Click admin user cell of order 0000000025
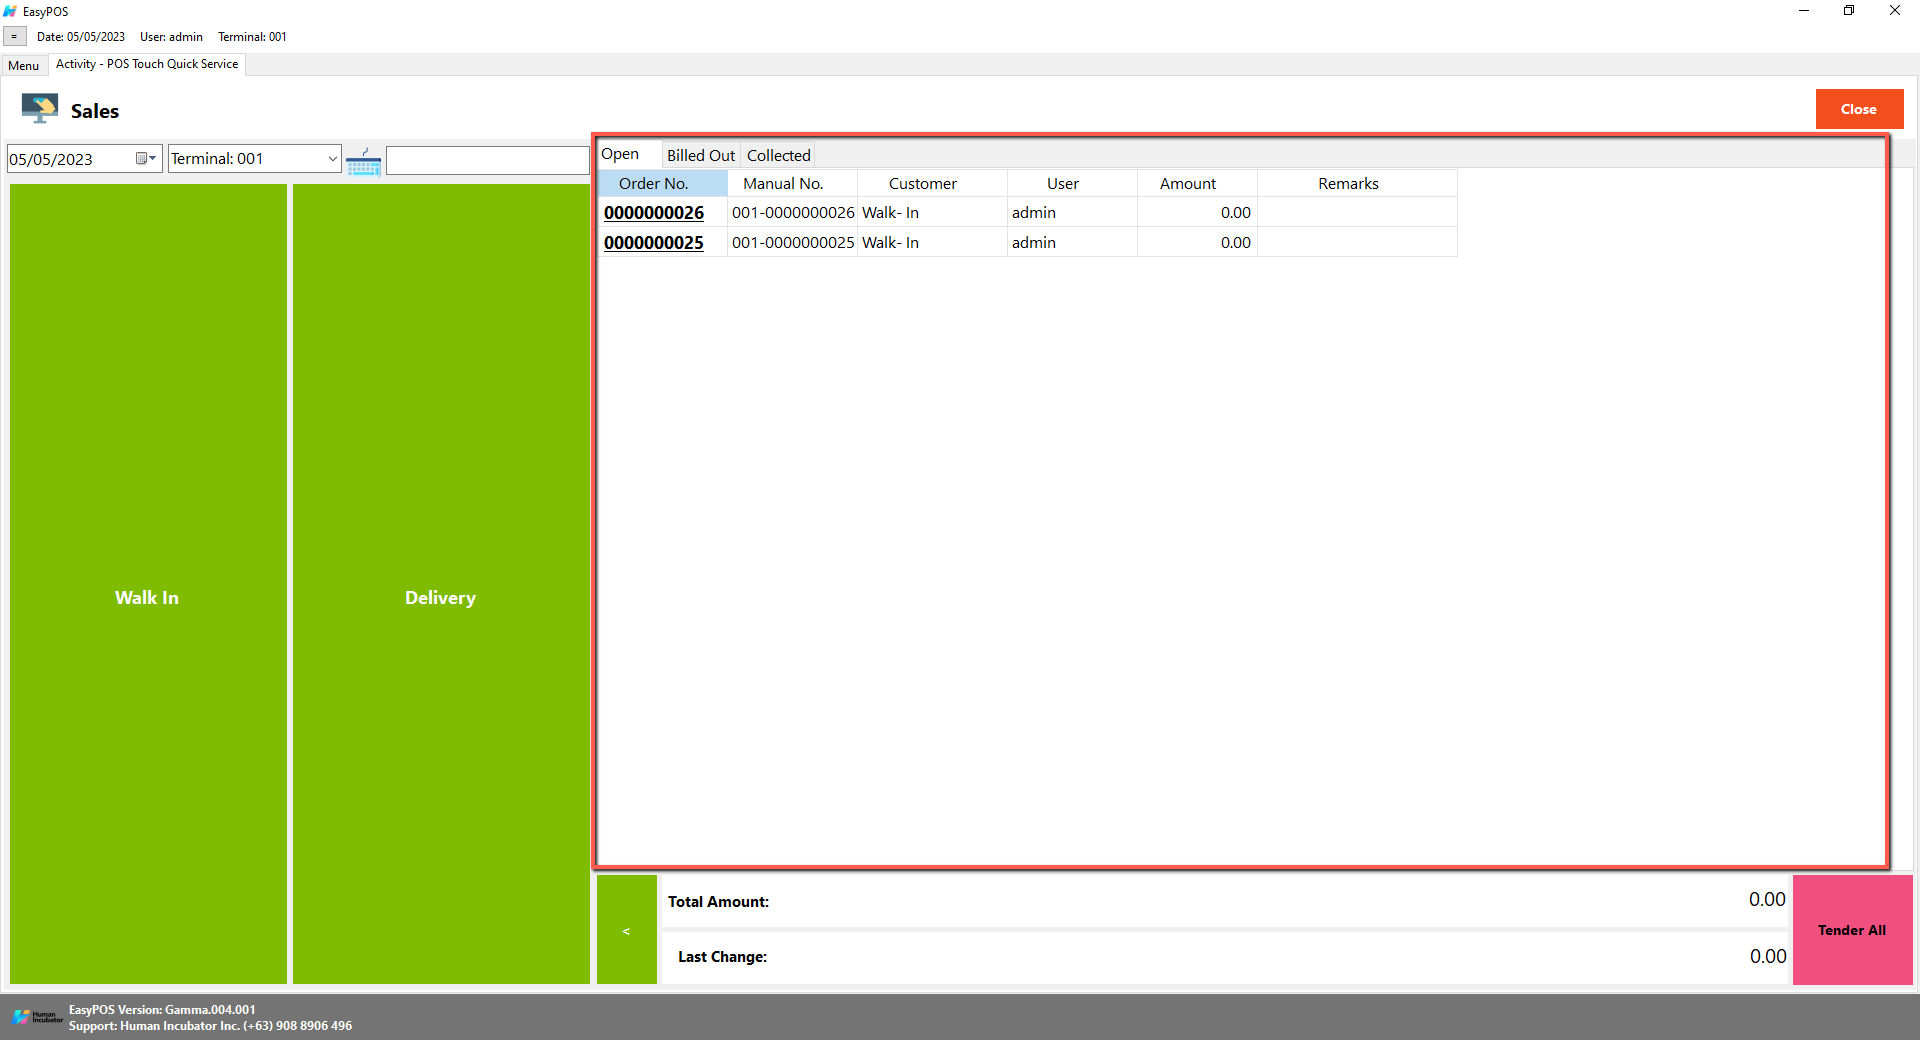This screenshot has width=1920, height=1040. point(1072,242)
